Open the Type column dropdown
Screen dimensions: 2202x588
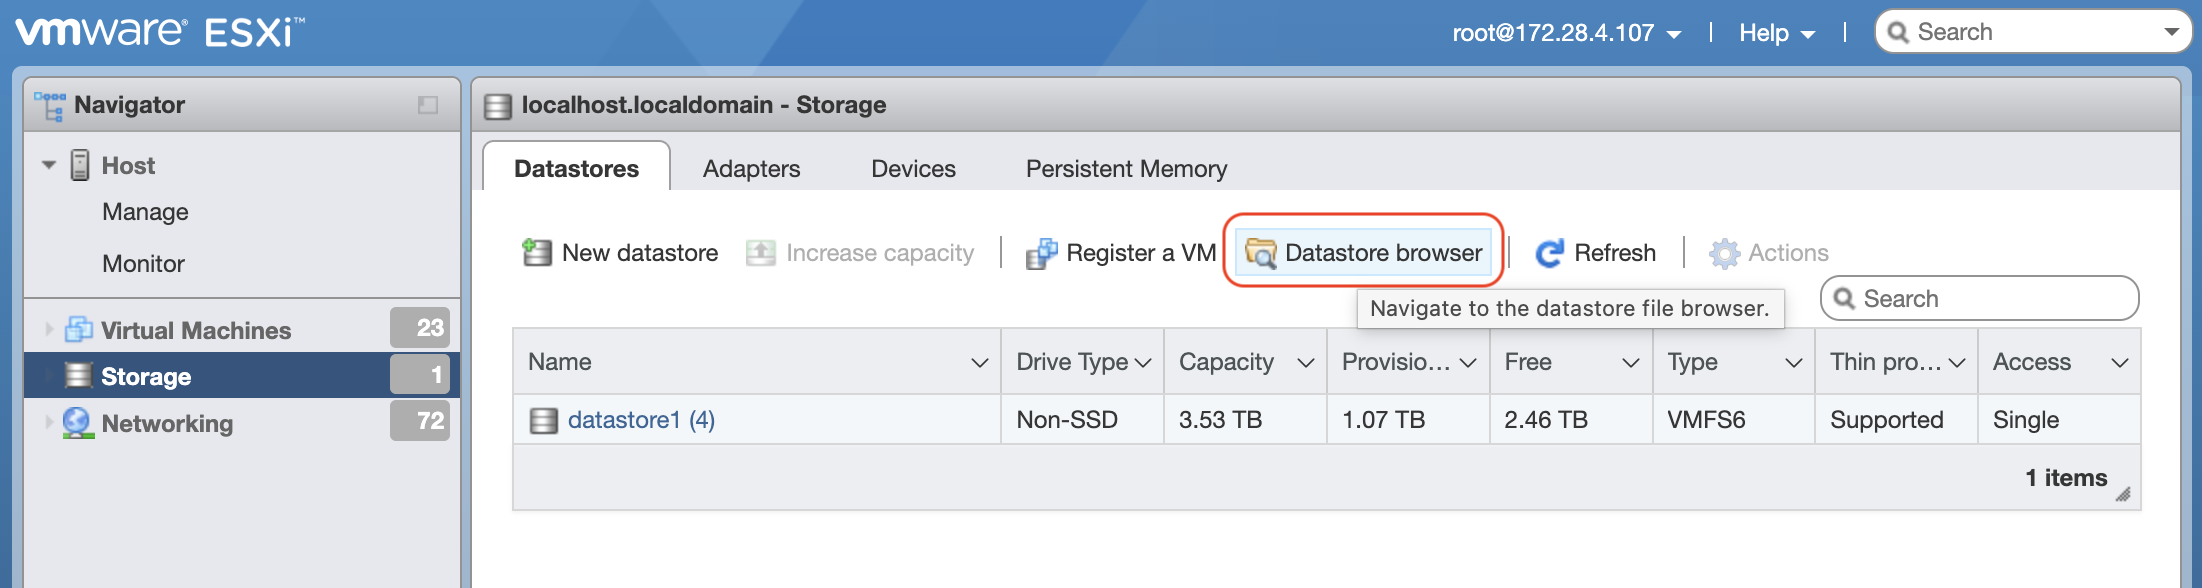coord(1794,363)
